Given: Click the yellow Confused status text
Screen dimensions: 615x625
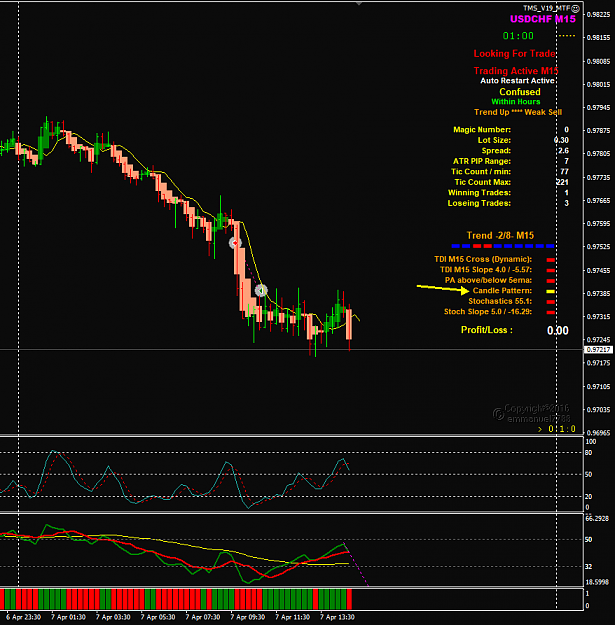Looking at the screenshot, I should tap(519, 92).
